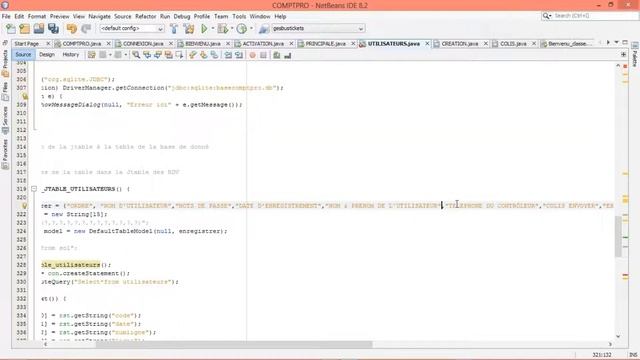640x360 pixels.
Task: Click Find Previous Occurrence icon
Action: click(147, 55)
